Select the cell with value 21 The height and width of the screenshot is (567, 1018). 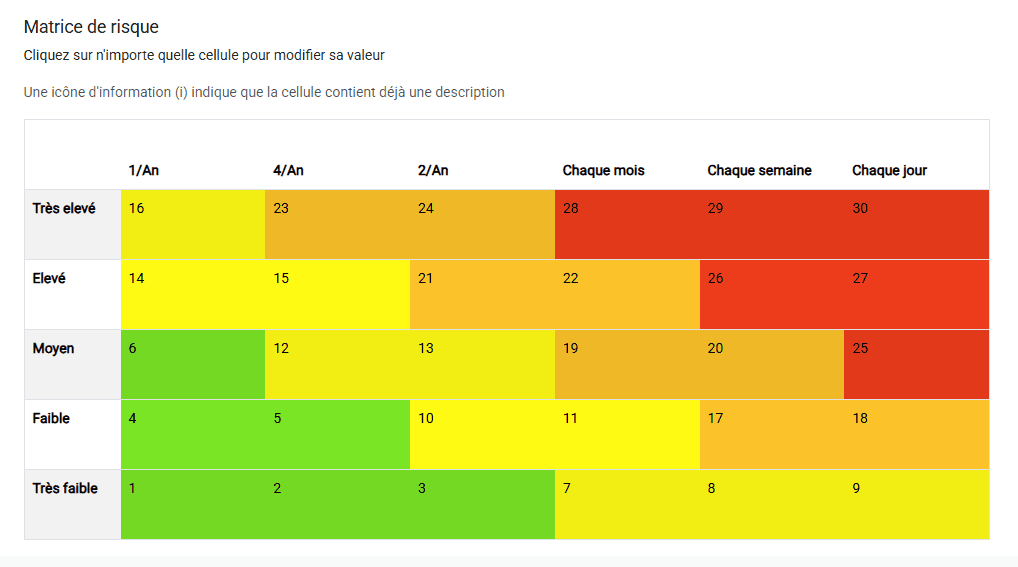tap(482, 295)
